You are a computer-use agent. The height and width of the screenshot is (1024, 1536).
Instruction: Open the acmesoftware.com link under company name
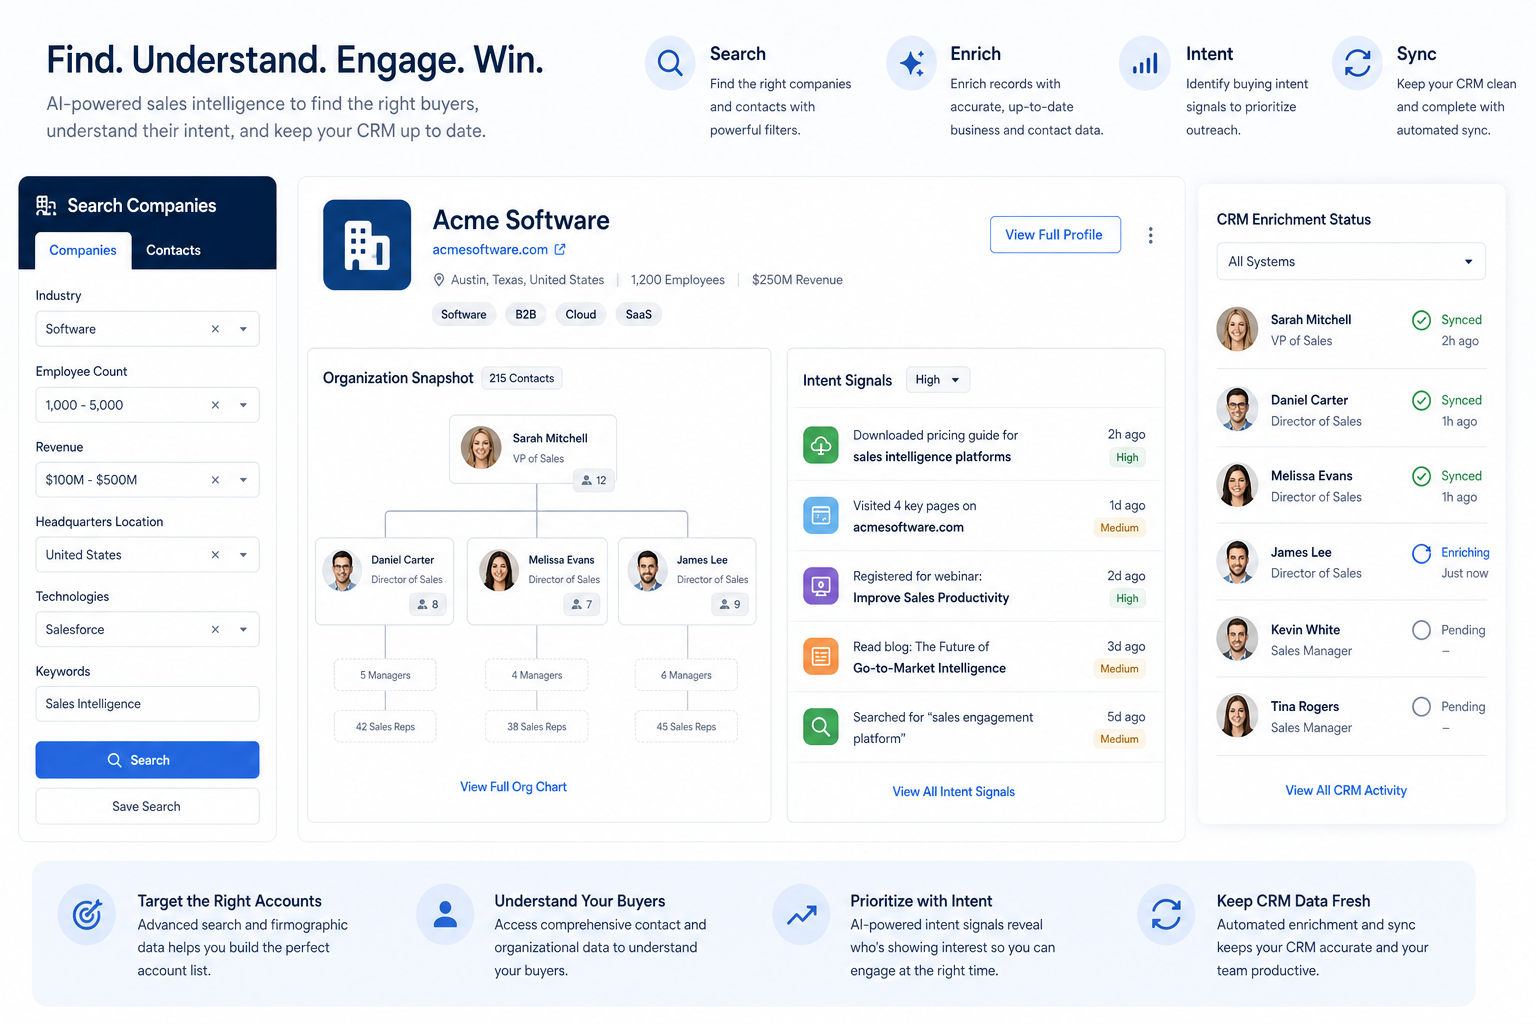490,250
